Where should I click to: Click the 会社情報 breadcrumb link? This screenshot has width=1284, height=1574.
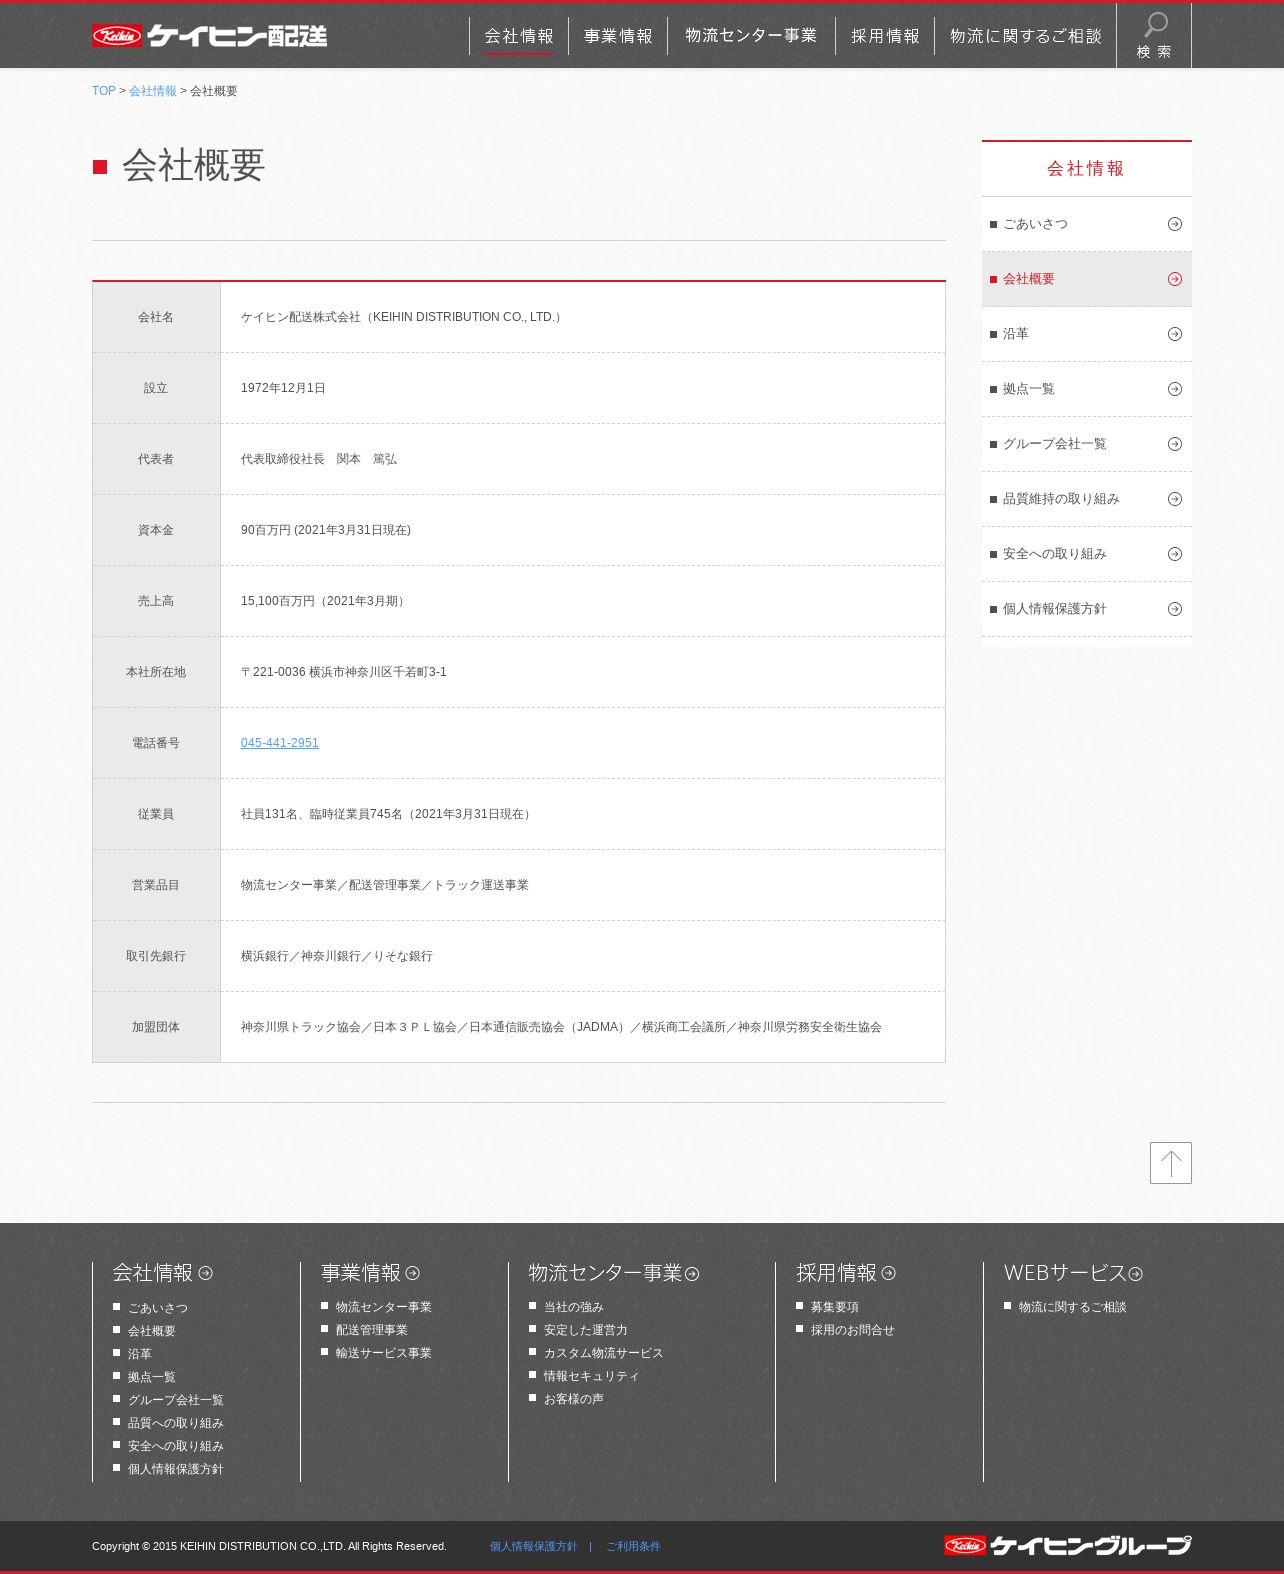pos(153,91)
